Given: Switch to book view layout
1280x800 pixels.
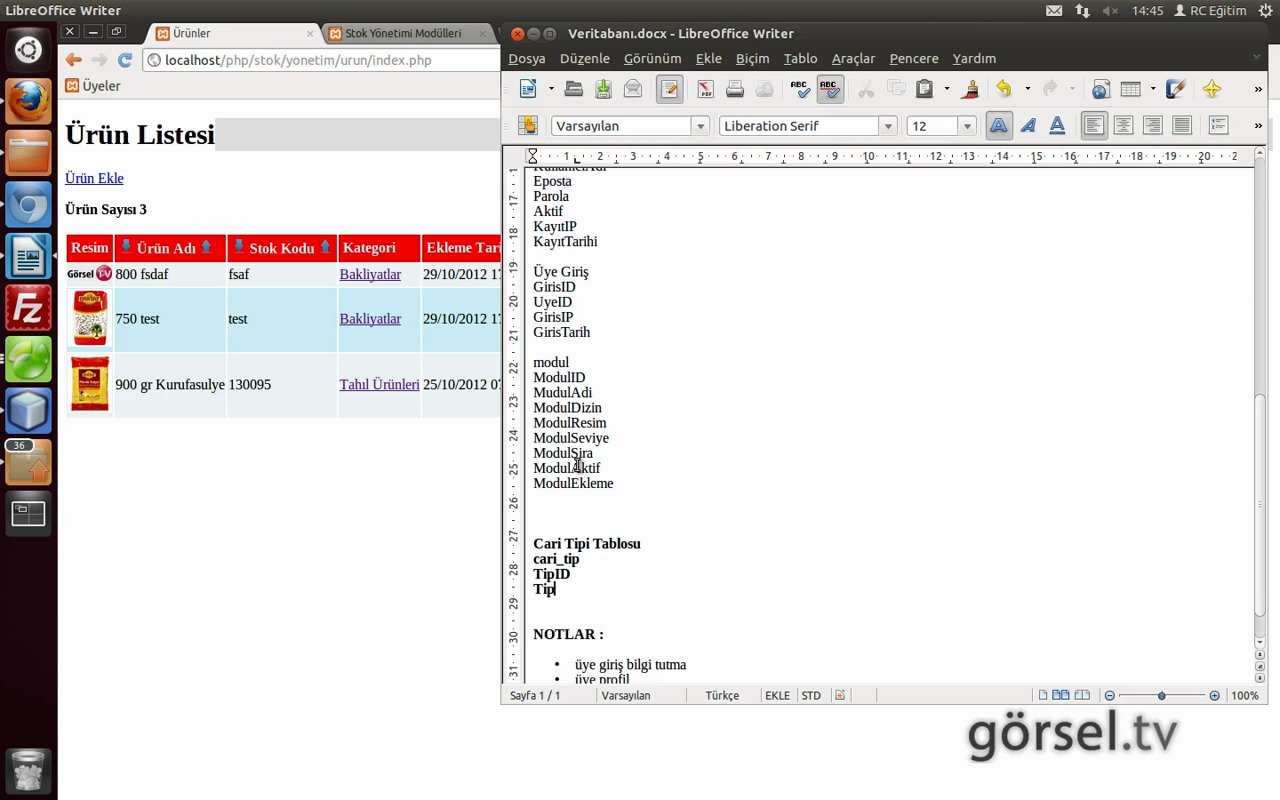Looking at the screenshot, I should tap(1083, 695).
